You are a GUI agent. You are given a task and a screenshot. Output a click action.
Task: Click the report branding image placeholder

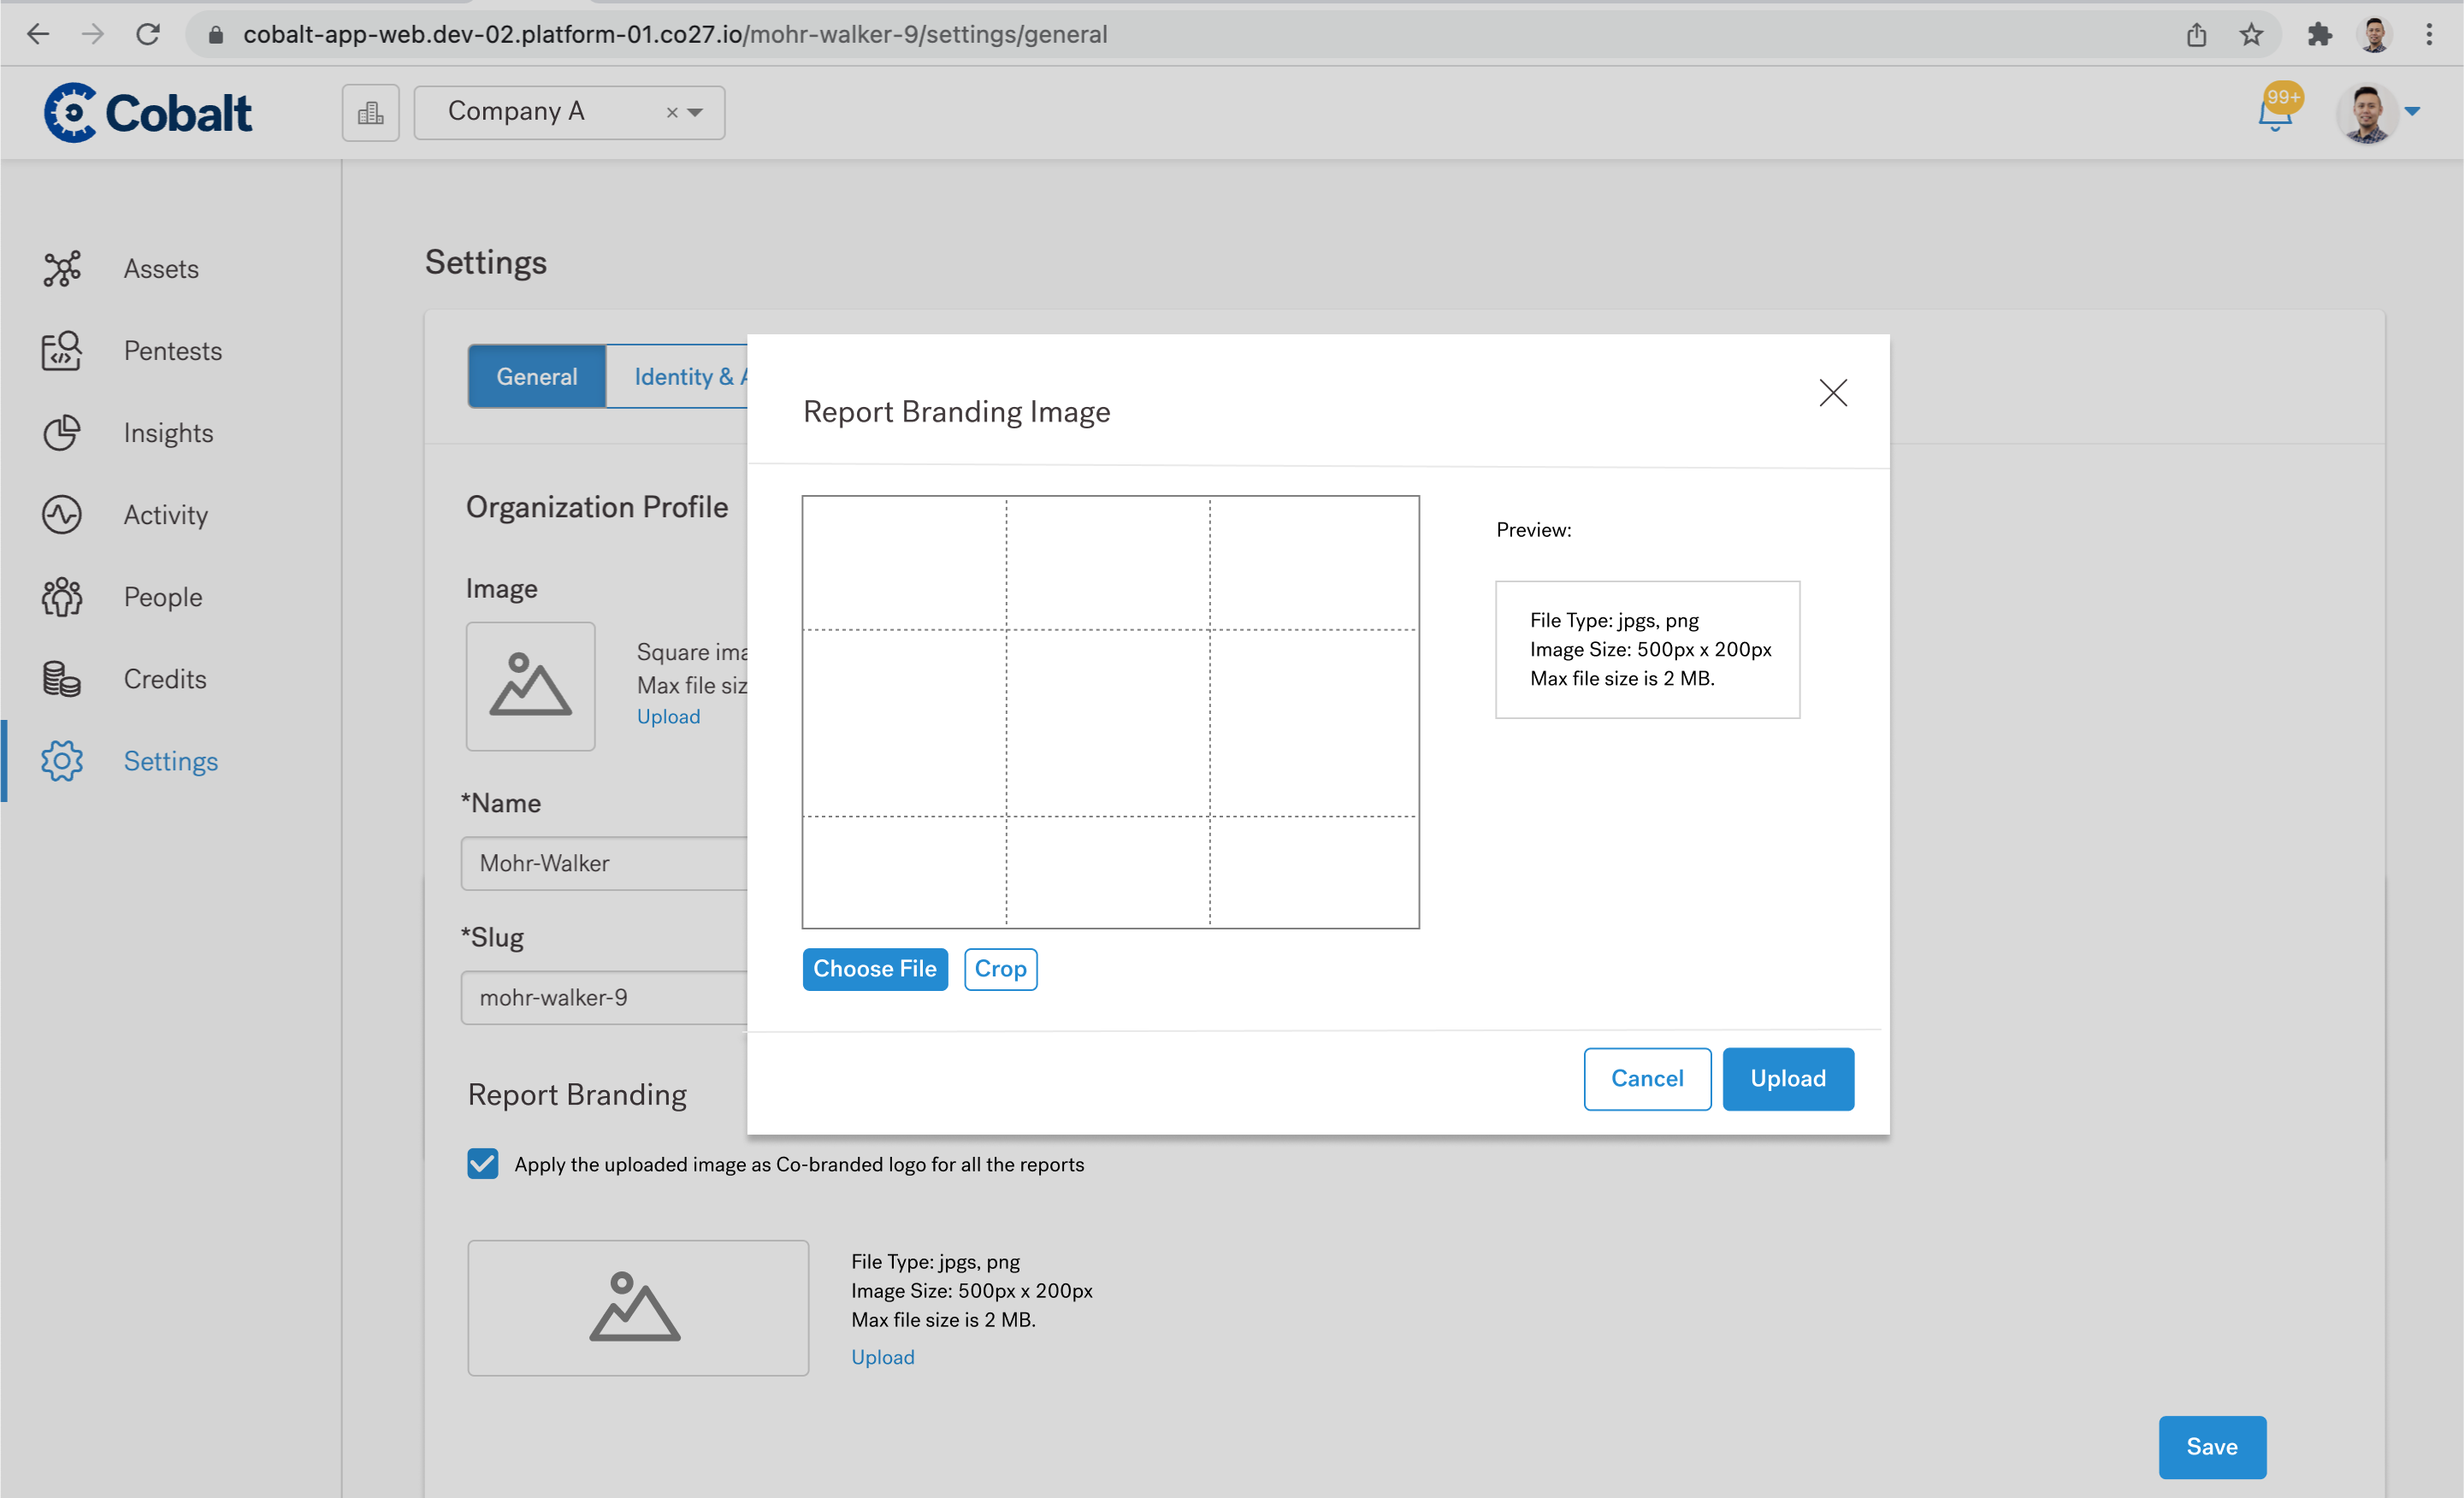[x=638, y=1308]
